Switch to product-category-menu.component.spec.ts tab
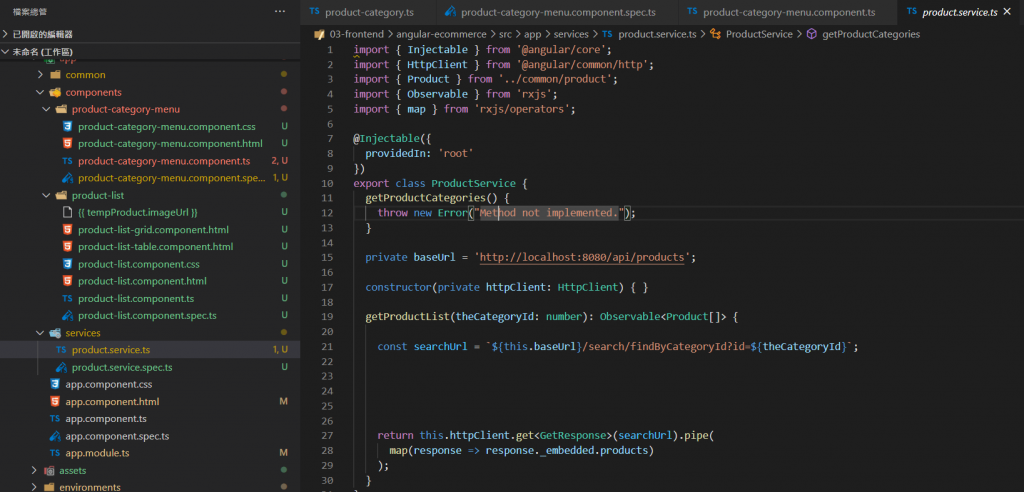The height and width of the screenshot is (492, 1024). coord(558,12)
